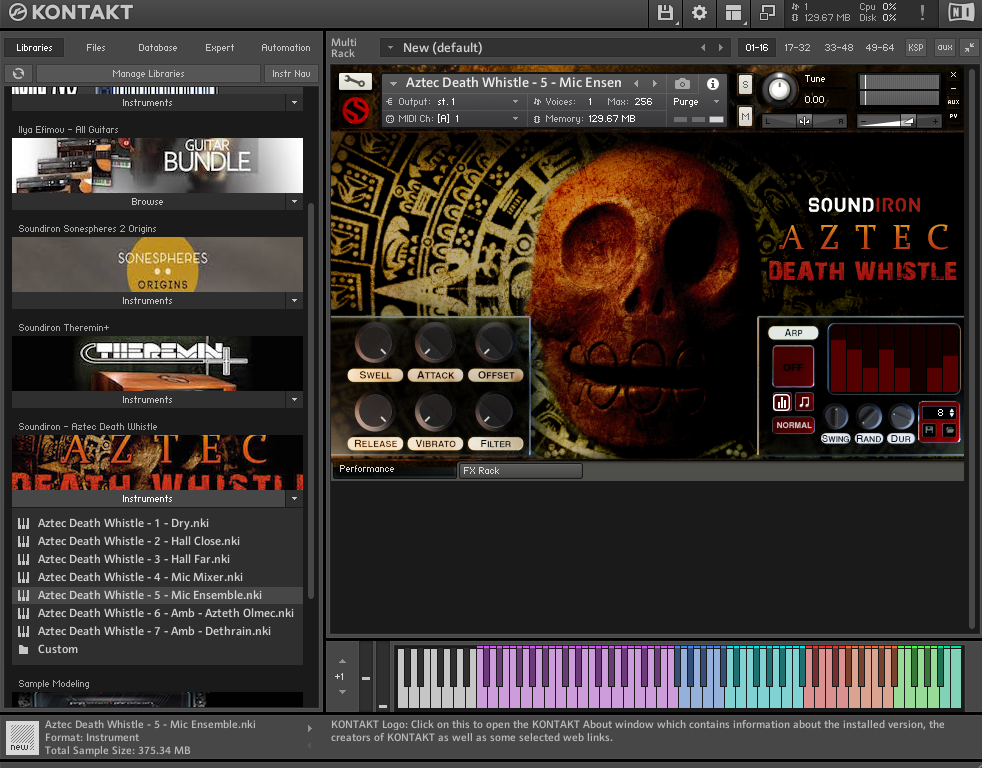Collapse the rack with the minimize arrows icon
Image resolution: width=982 pixels, height=768 pixels.
pyautogui.click(x=969, y=48)
